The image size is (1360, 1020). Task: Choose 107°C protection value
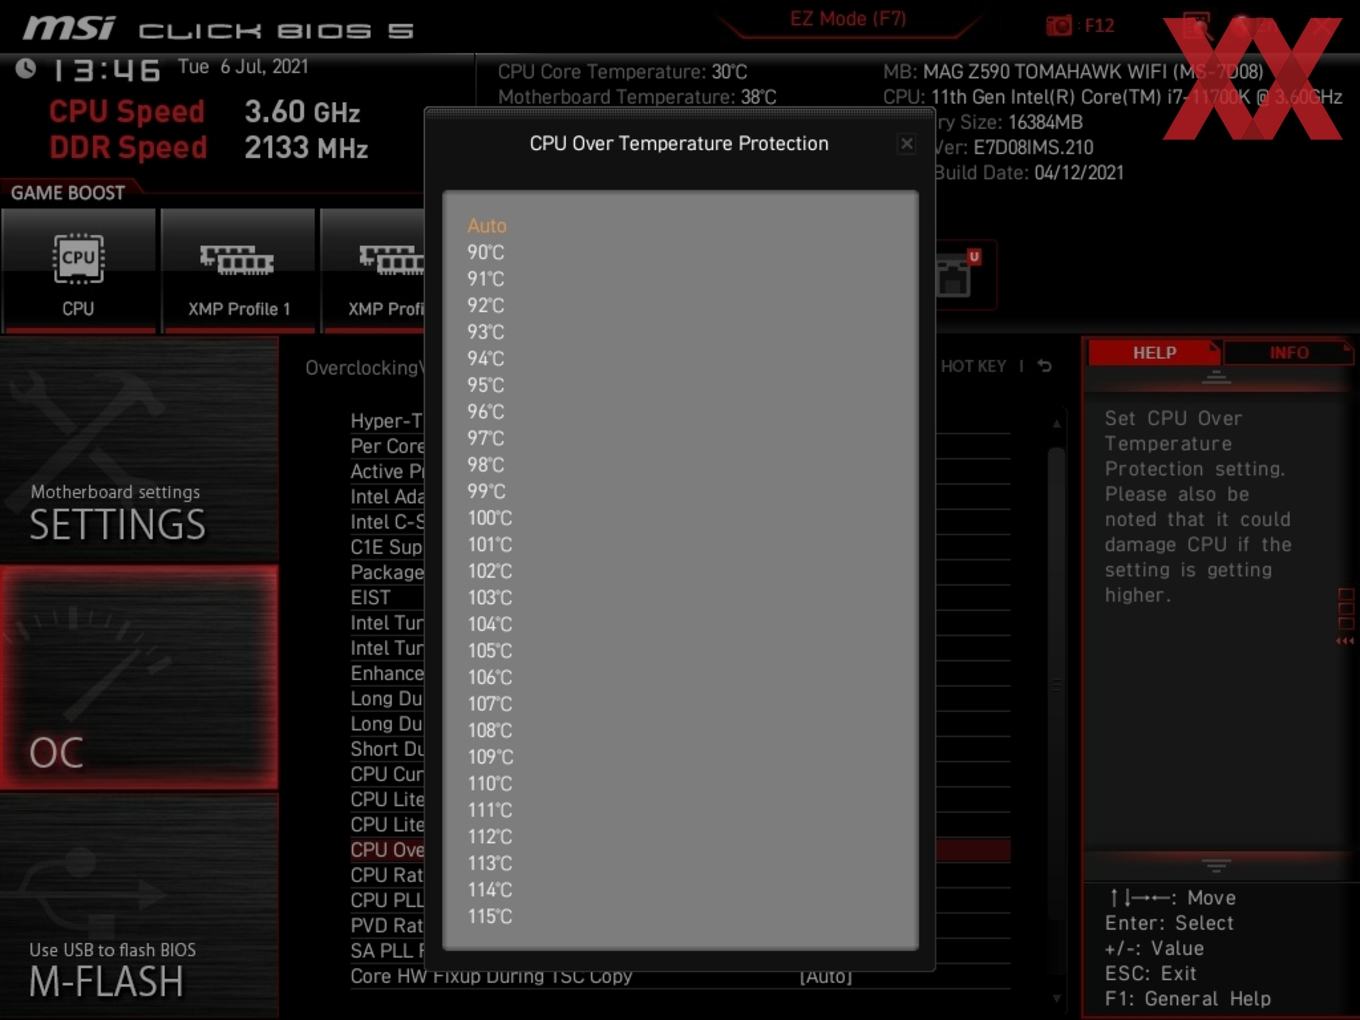click(490, 704)
